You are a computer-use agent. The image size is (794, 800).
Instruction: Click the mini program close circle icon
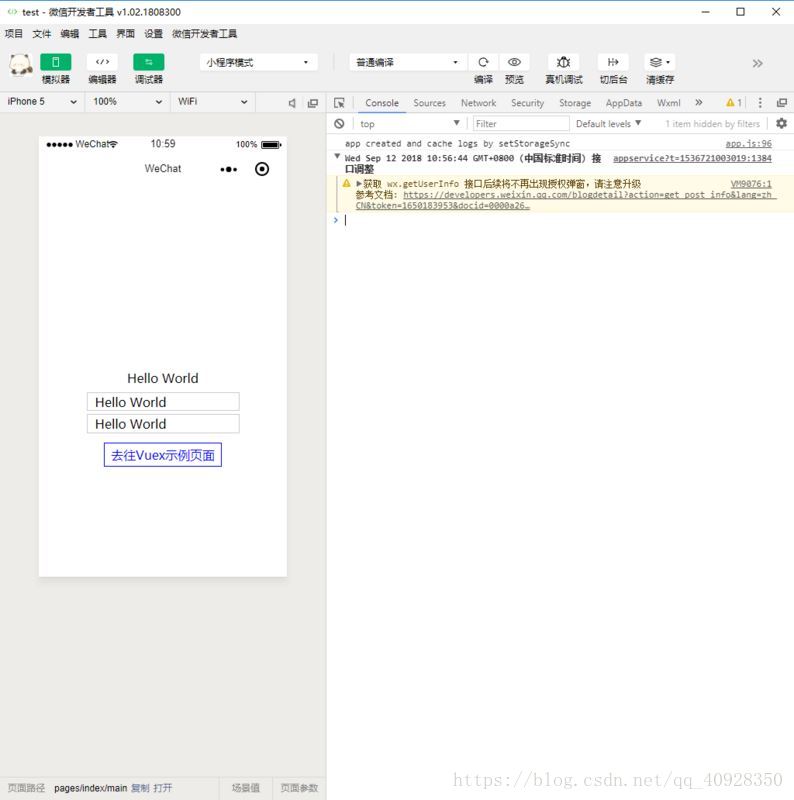click(262, 169)
